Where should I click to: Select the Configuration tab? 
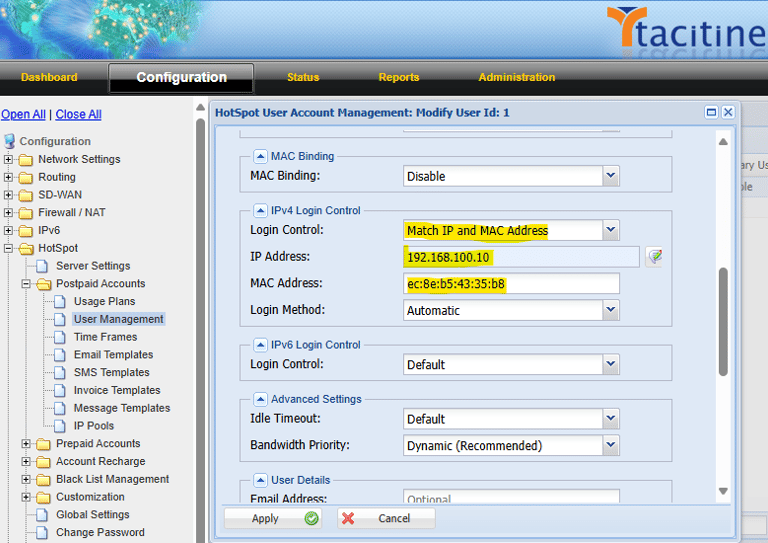pos(181,77)
